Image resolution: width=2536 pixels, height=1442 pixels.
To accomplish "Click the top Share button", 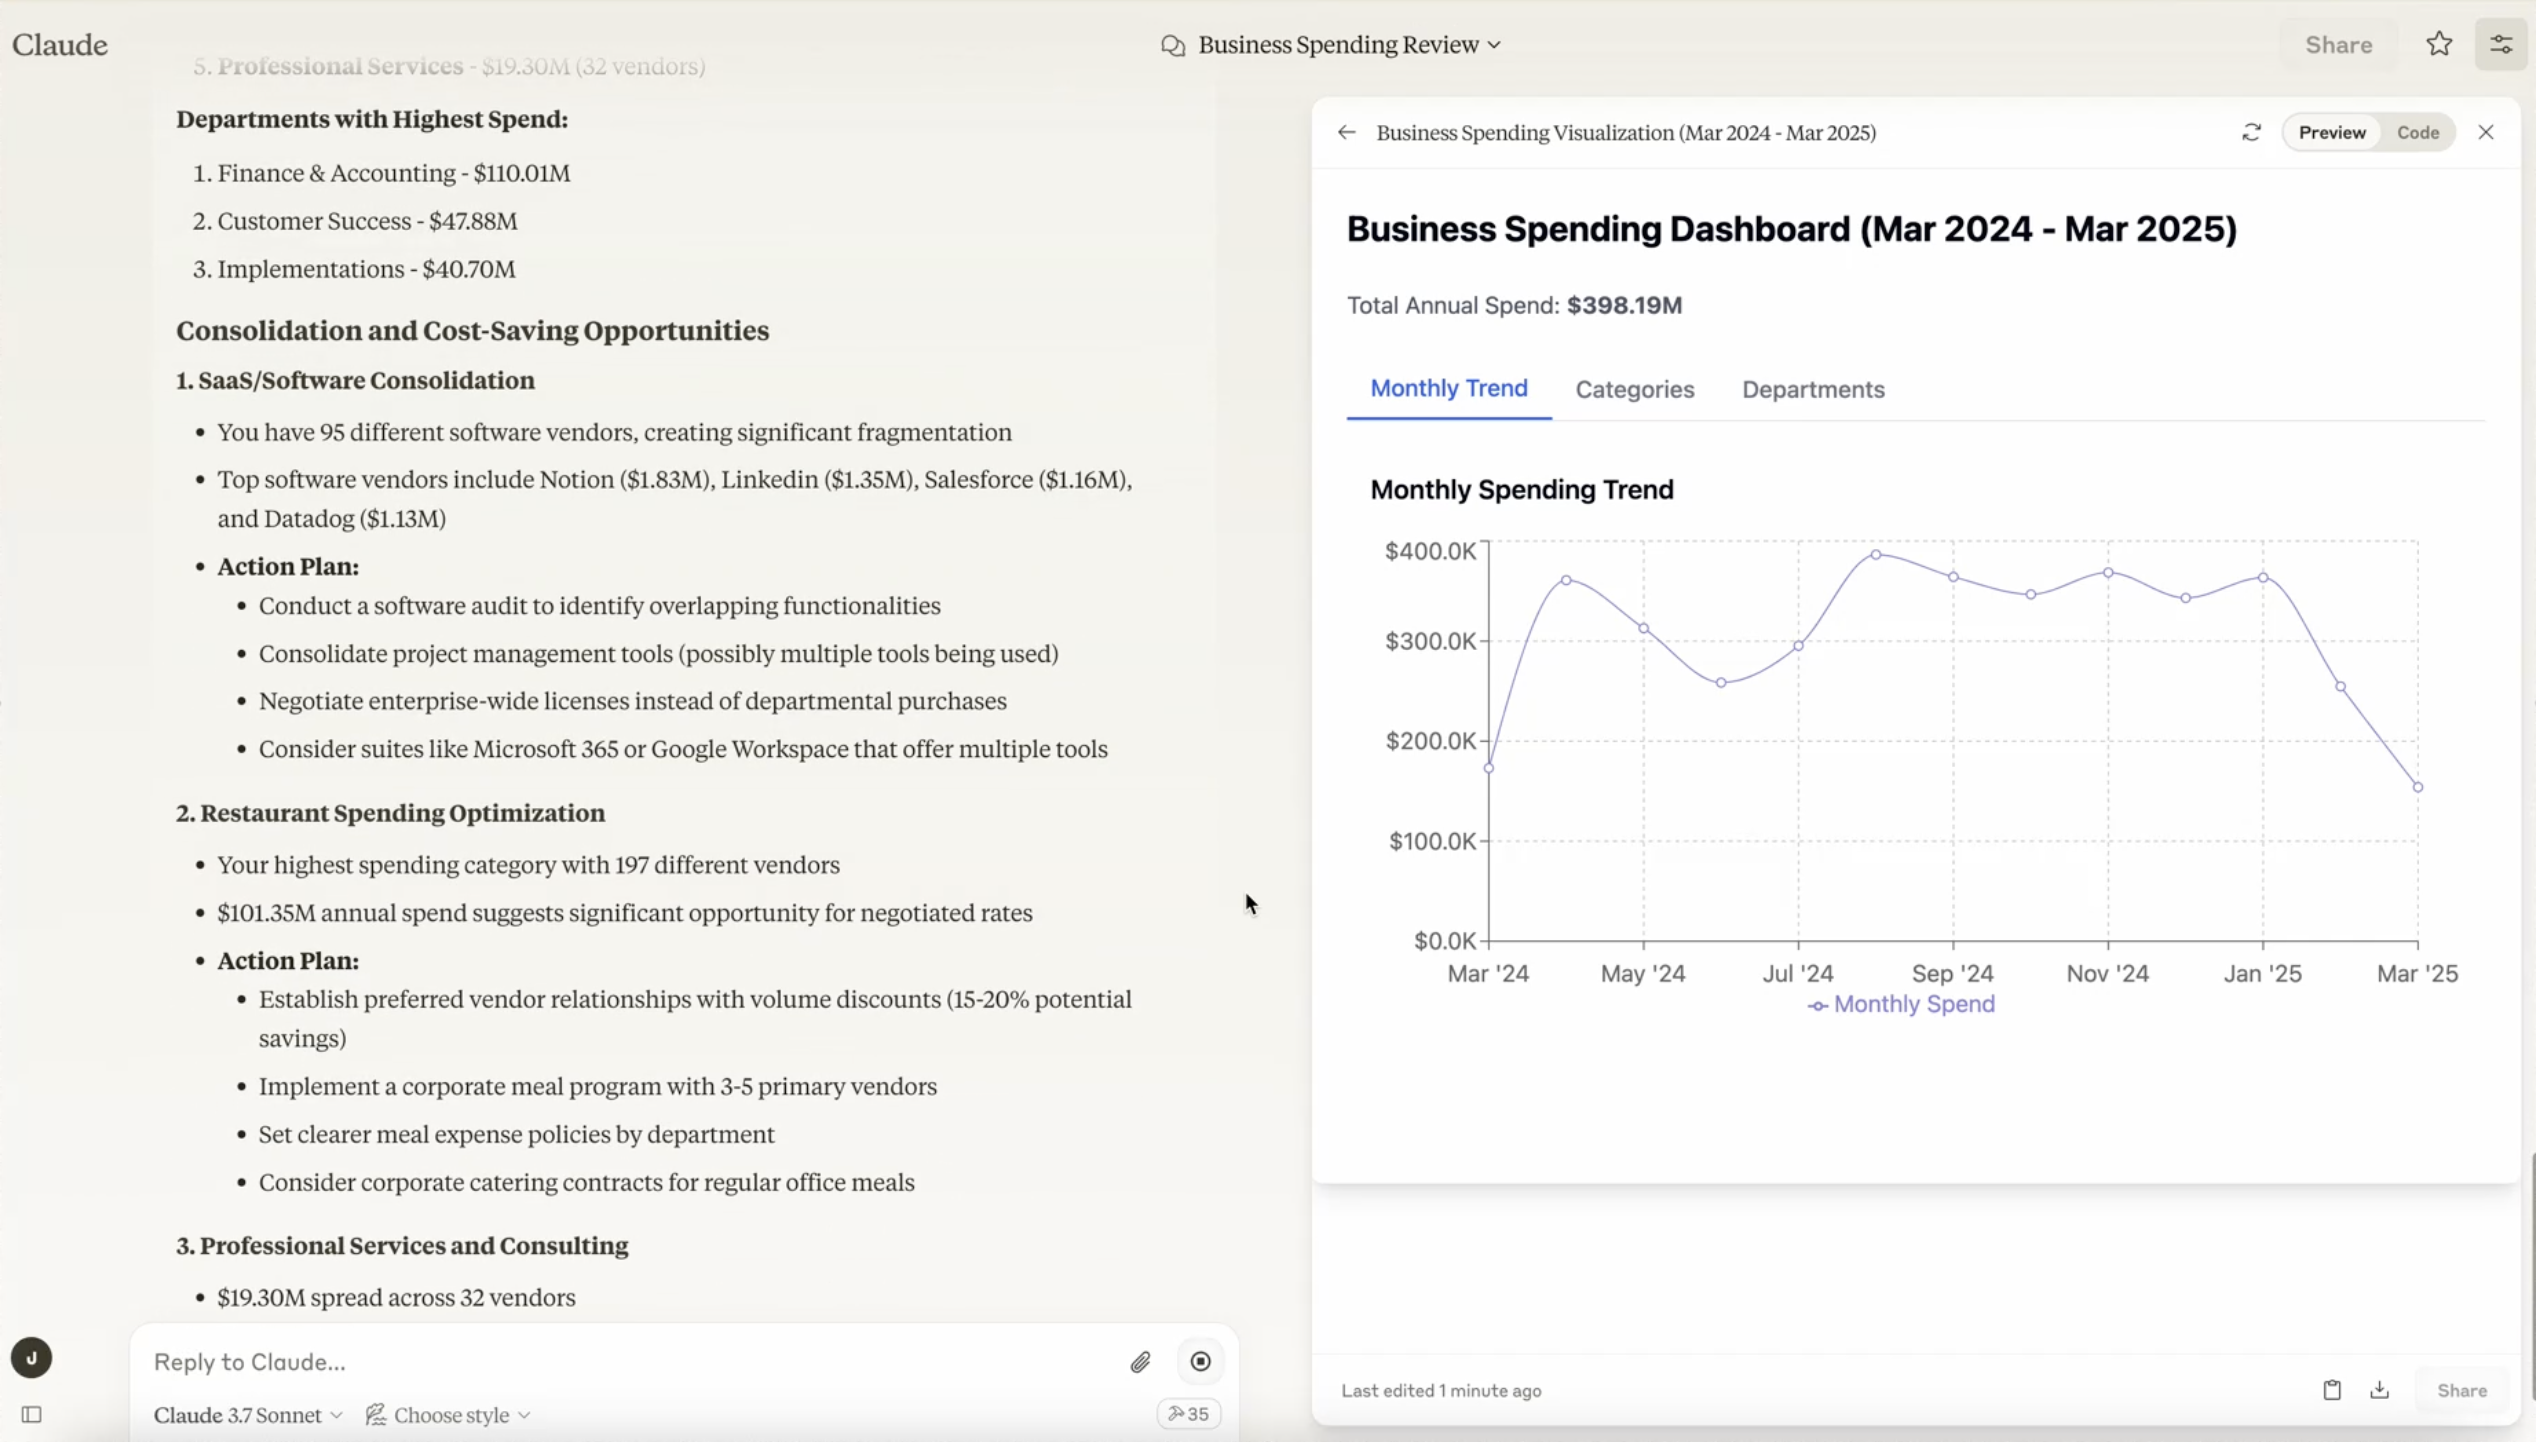I will pyautogui.click(x=2338, y=44).
